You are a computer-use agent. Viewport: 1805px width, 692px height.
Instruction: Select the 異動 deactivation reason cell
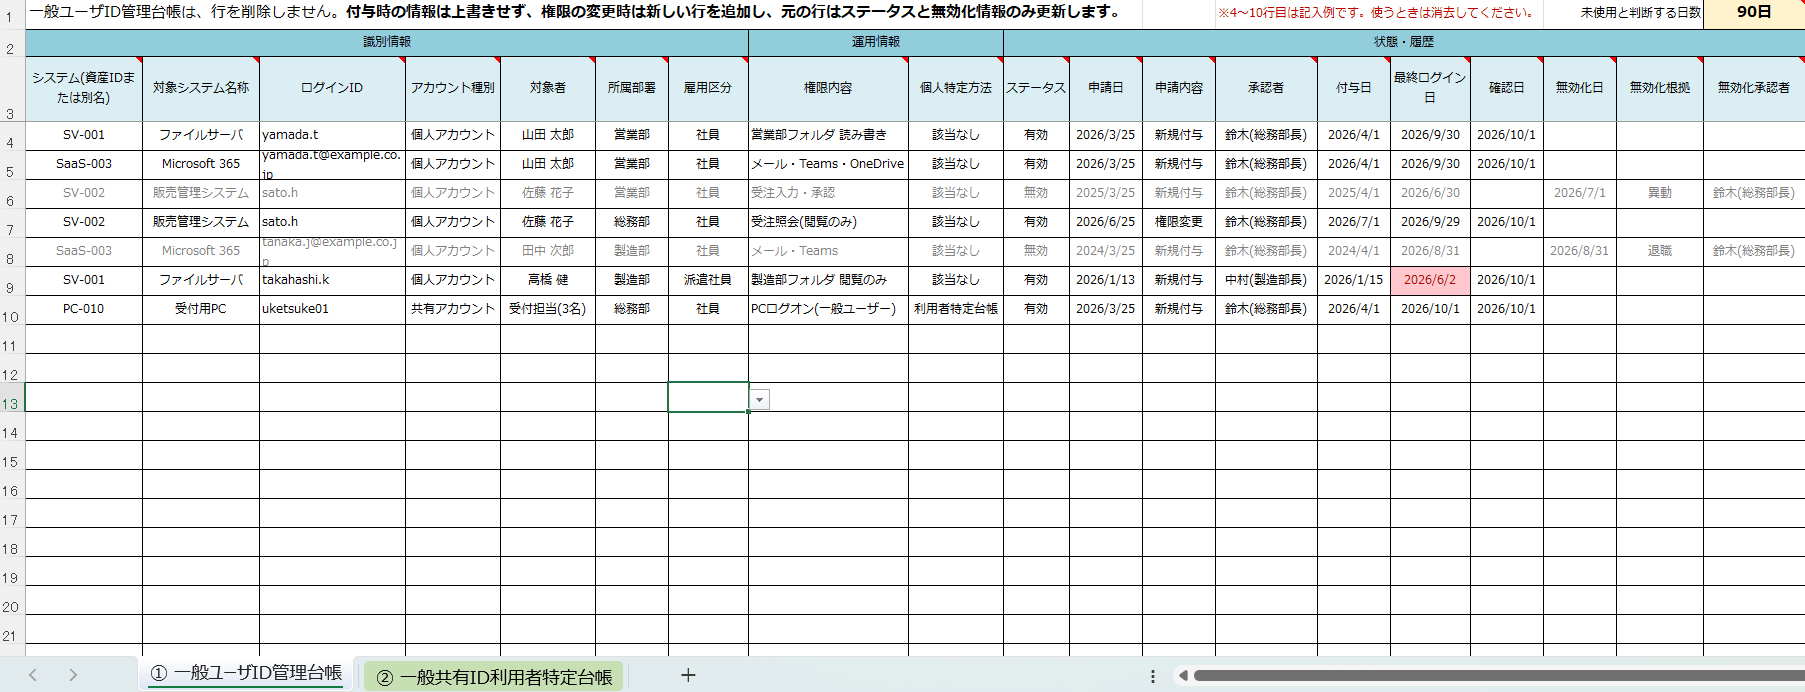coord(1660,193)
